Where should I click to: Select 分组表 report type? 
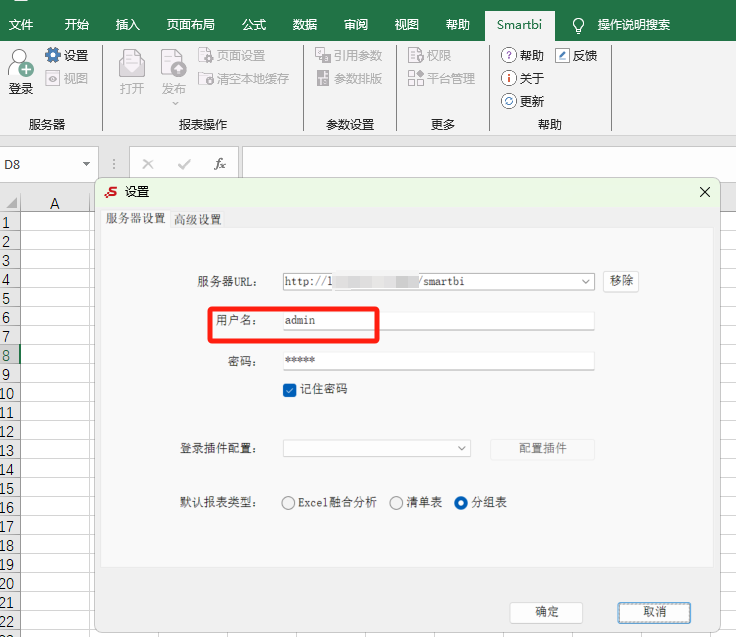461,503
